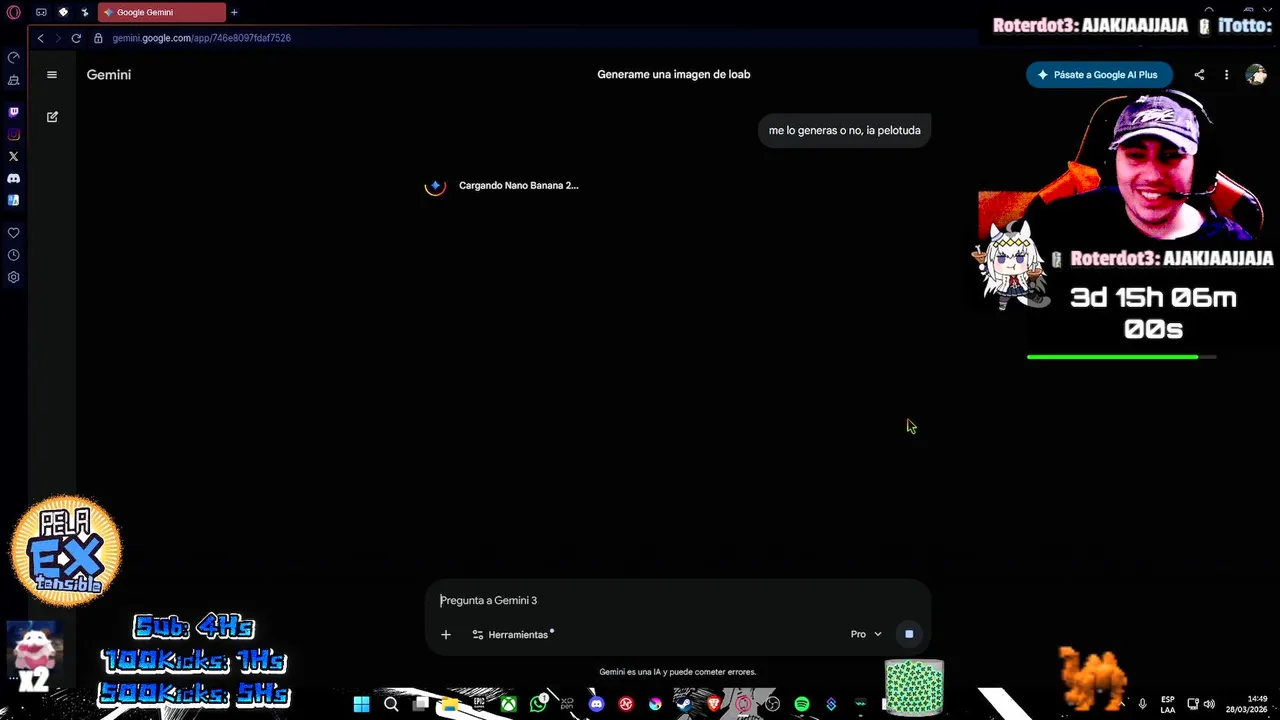Open Task View on the taskbar
1280x720 pixels.
[x=421, y=704]
